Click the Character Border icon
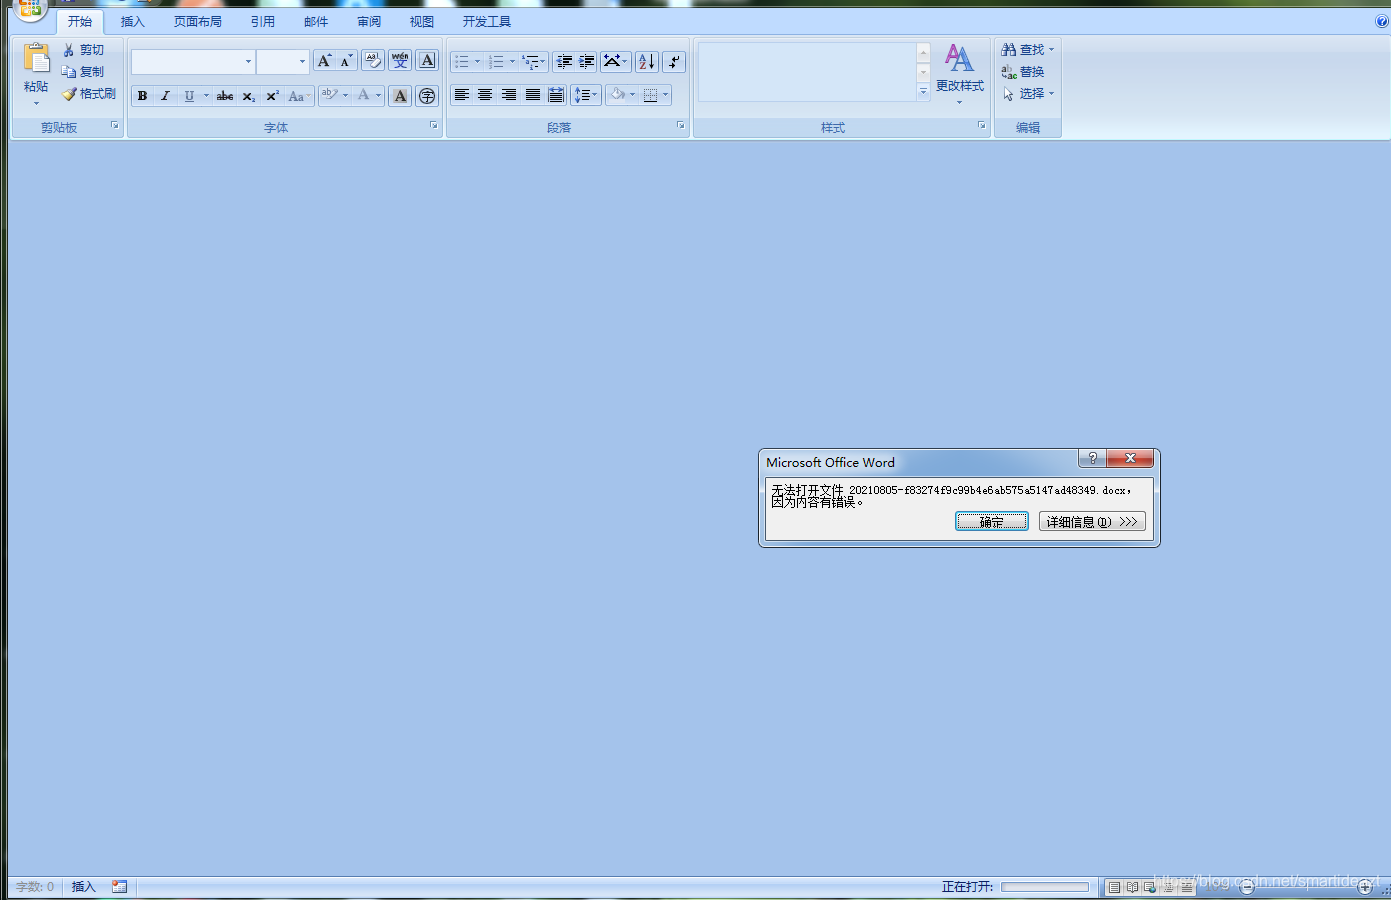This screenshot has height=900, width=1391. [x=427, y=61]
